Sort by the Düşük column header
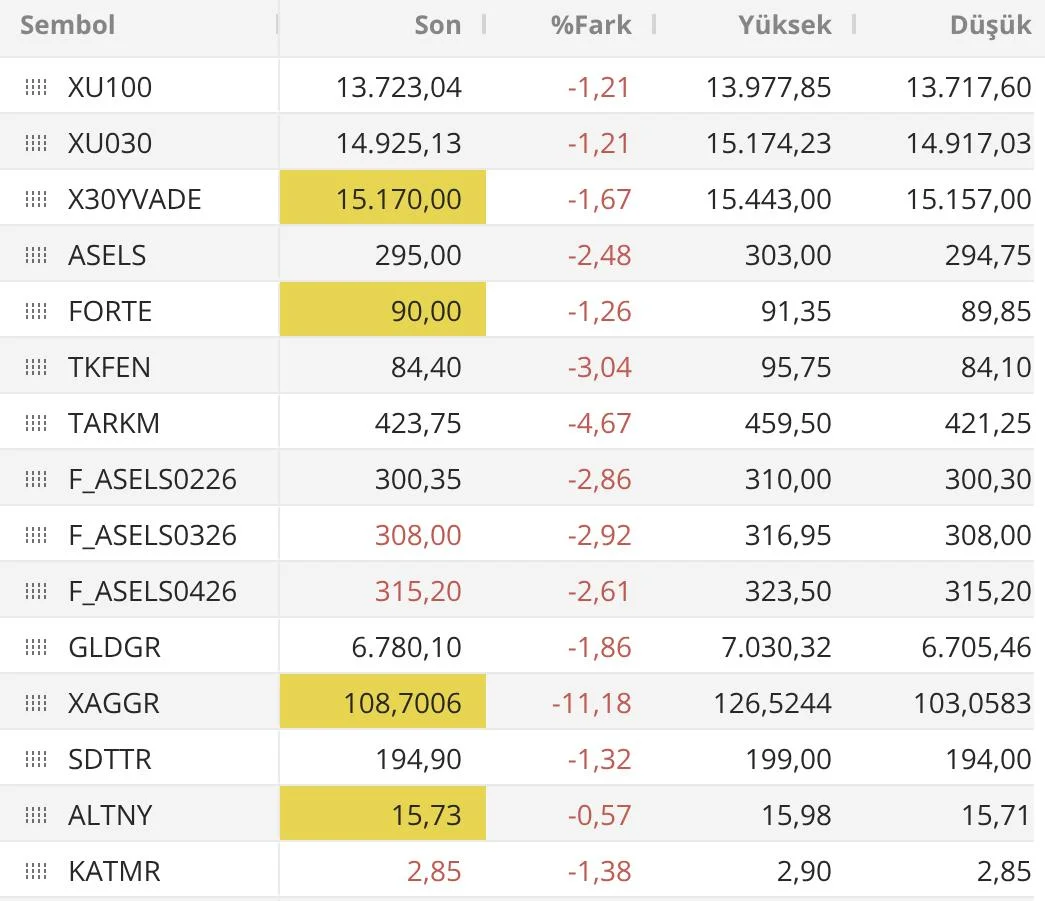This screenshot has width=1045, height=901. pyautogui.click(x=990, y=25)
